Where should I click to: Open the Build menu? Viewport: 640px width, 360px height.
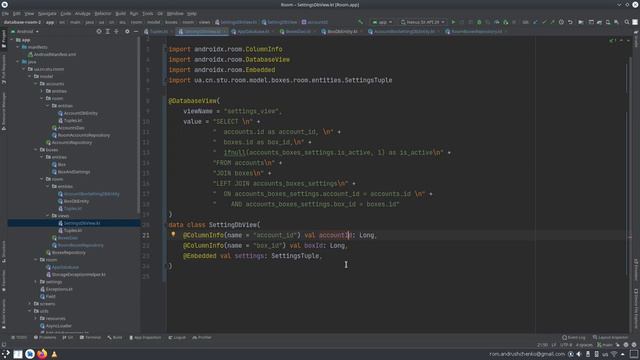[x=120, y=13]
